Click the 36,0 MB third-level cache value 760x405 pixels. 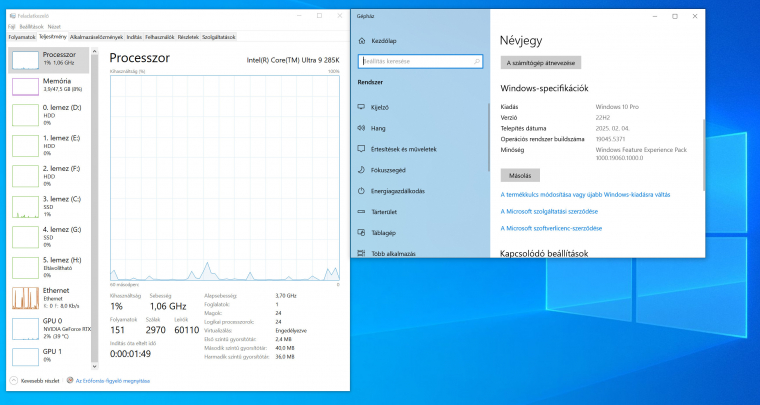pyautogui.click(x=285, y=357)
